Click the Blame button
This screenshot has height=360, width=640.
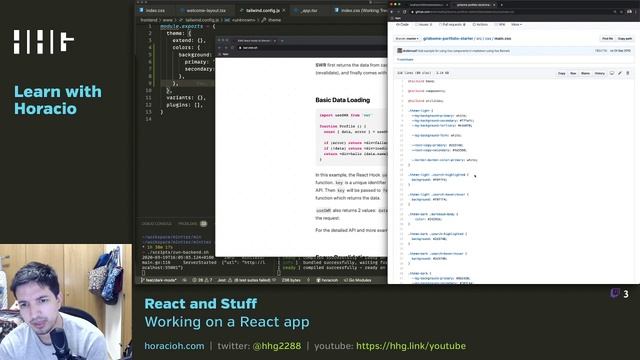pos(585,73)
